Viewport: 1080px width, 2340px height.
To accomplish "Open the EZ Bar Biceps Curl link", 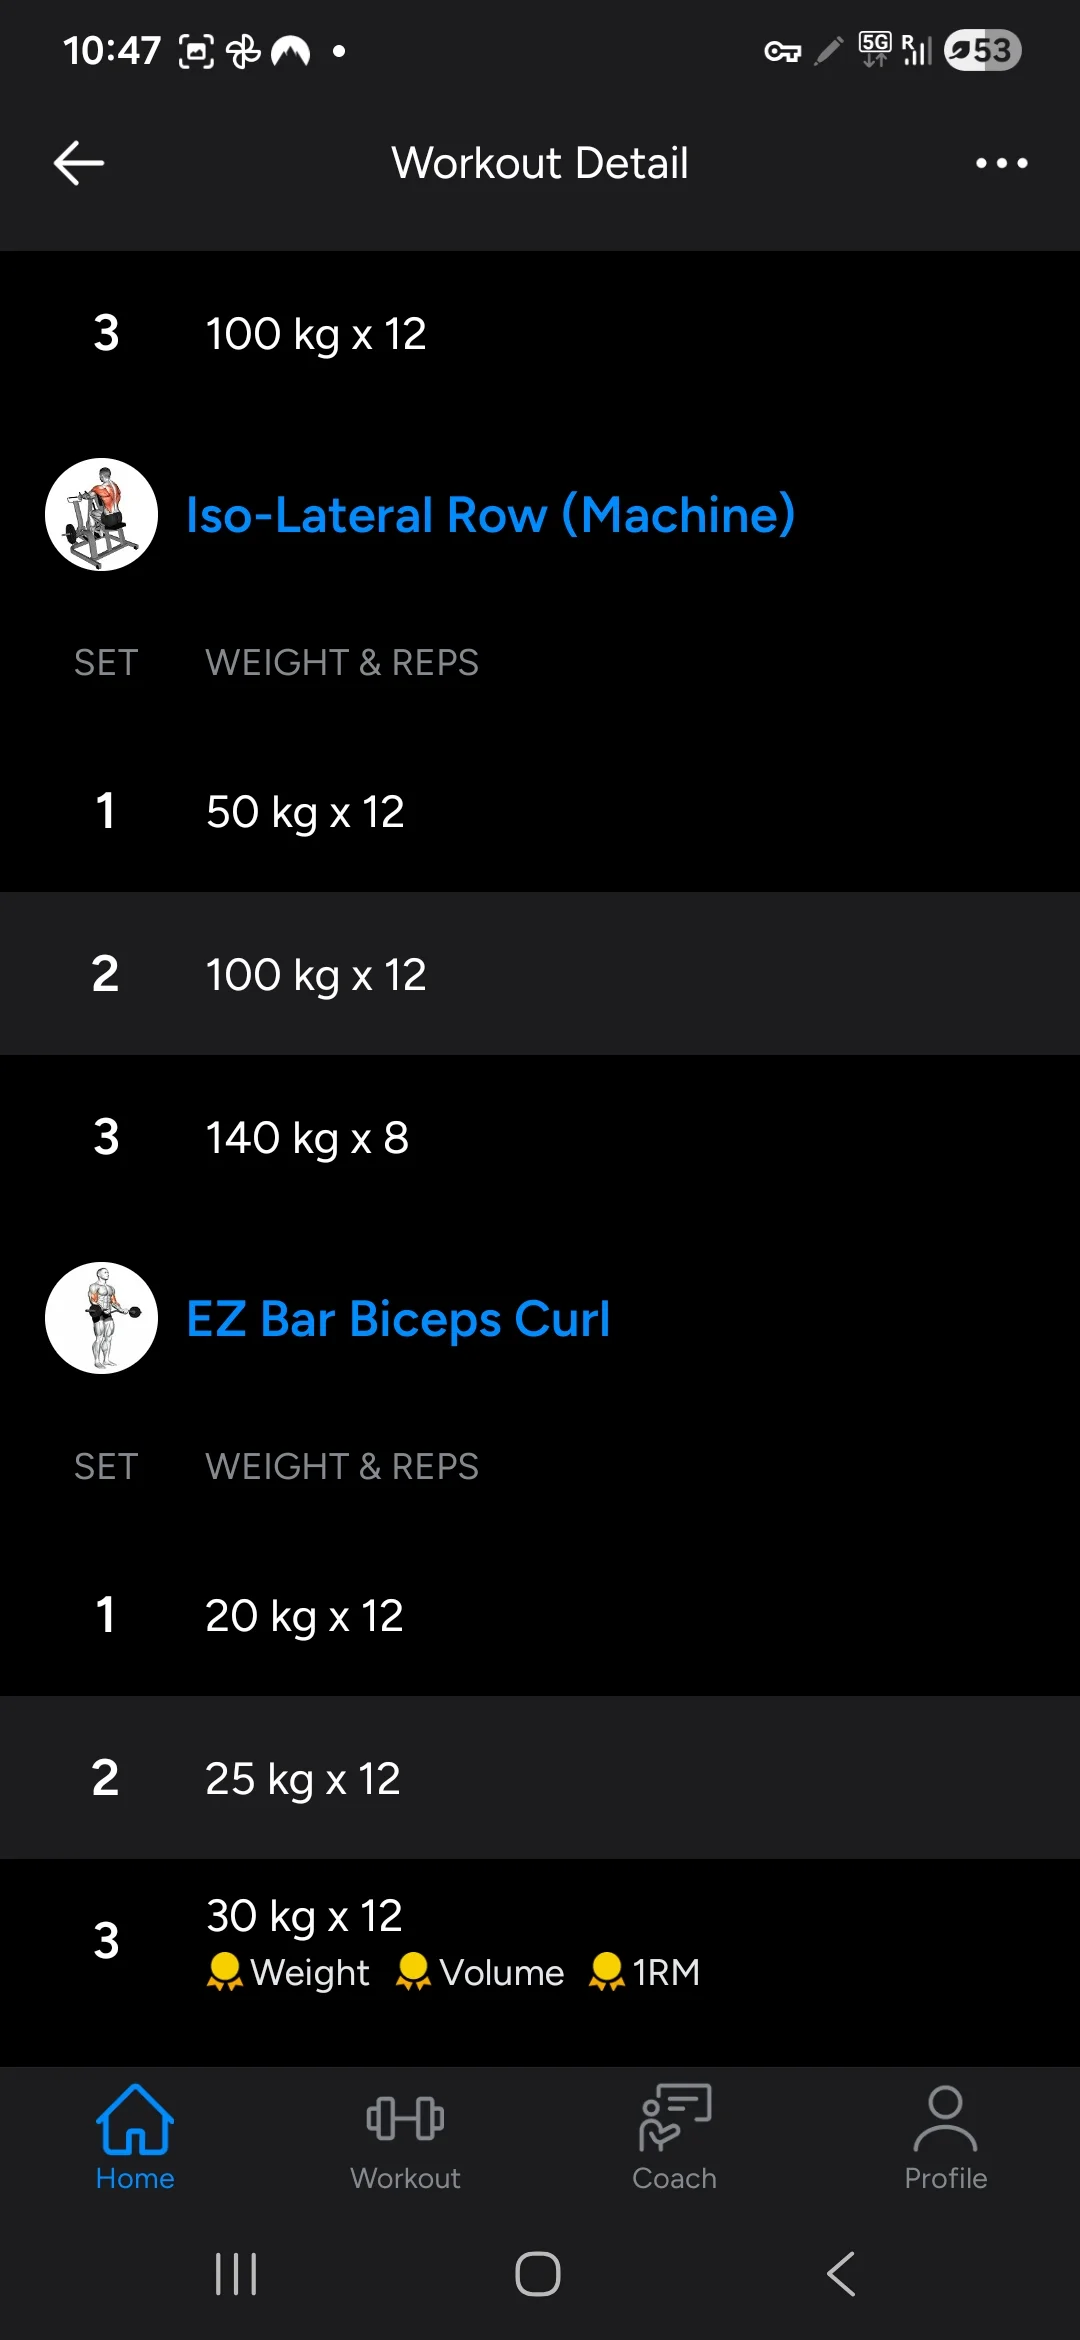I will (398, 1319).
